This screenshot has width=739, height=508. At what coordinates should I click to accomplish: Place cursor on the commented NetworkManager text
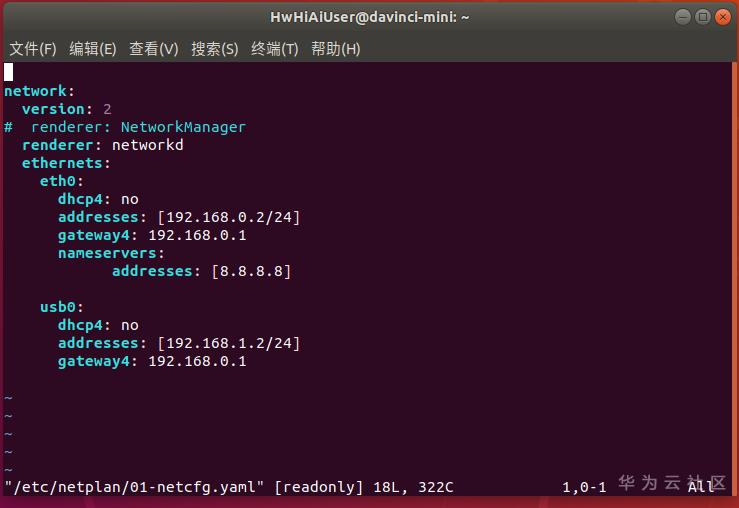coord(183,127)
